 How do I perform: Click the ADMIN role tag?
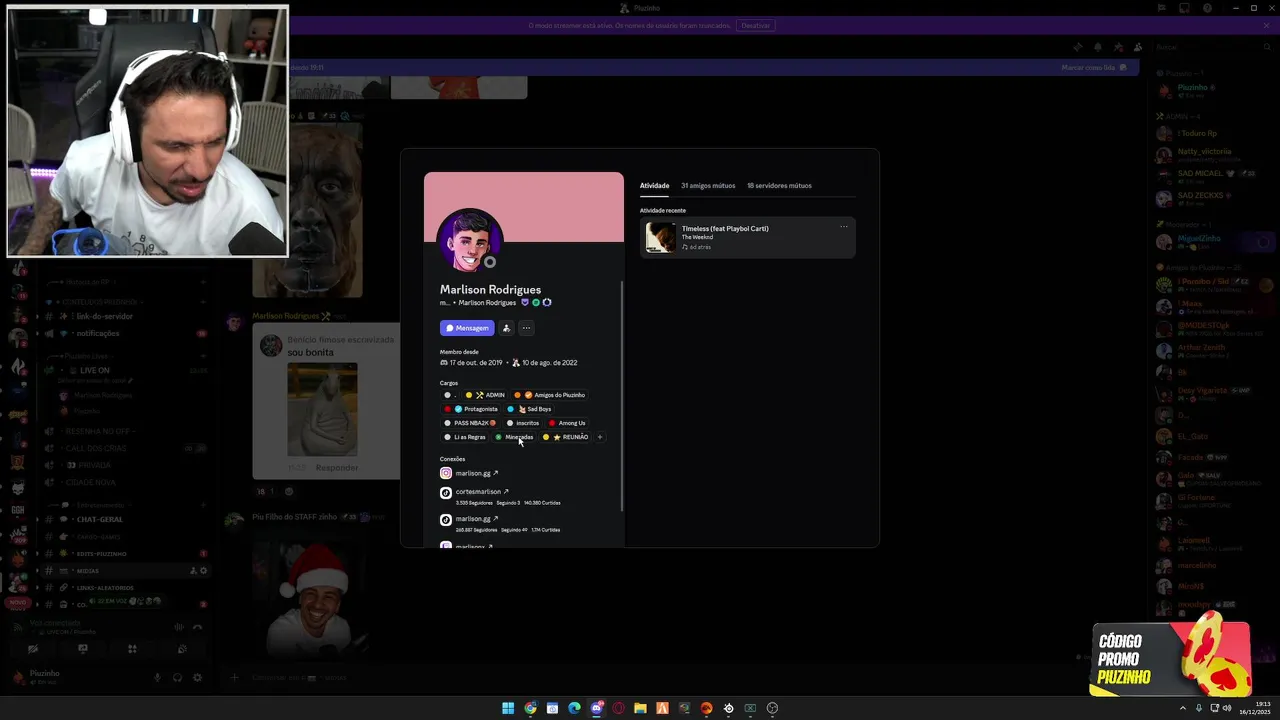pyautogui.click(x=486, y=395)
